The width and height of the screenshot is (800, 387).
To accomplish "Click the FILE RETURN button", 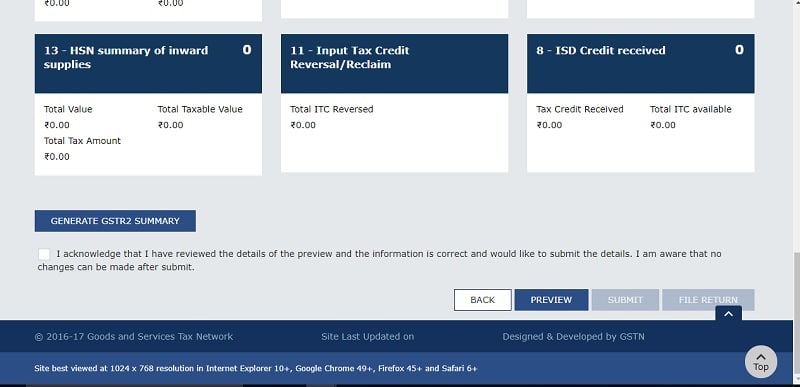I will [708, 300].
